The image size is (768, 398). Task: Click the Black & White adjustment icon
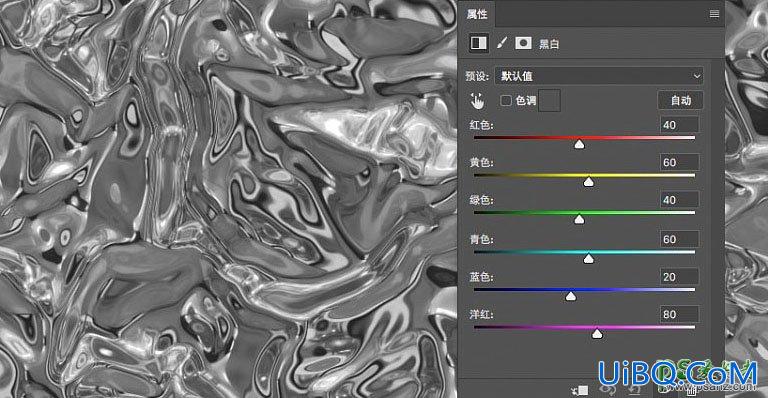coord(479,43)
